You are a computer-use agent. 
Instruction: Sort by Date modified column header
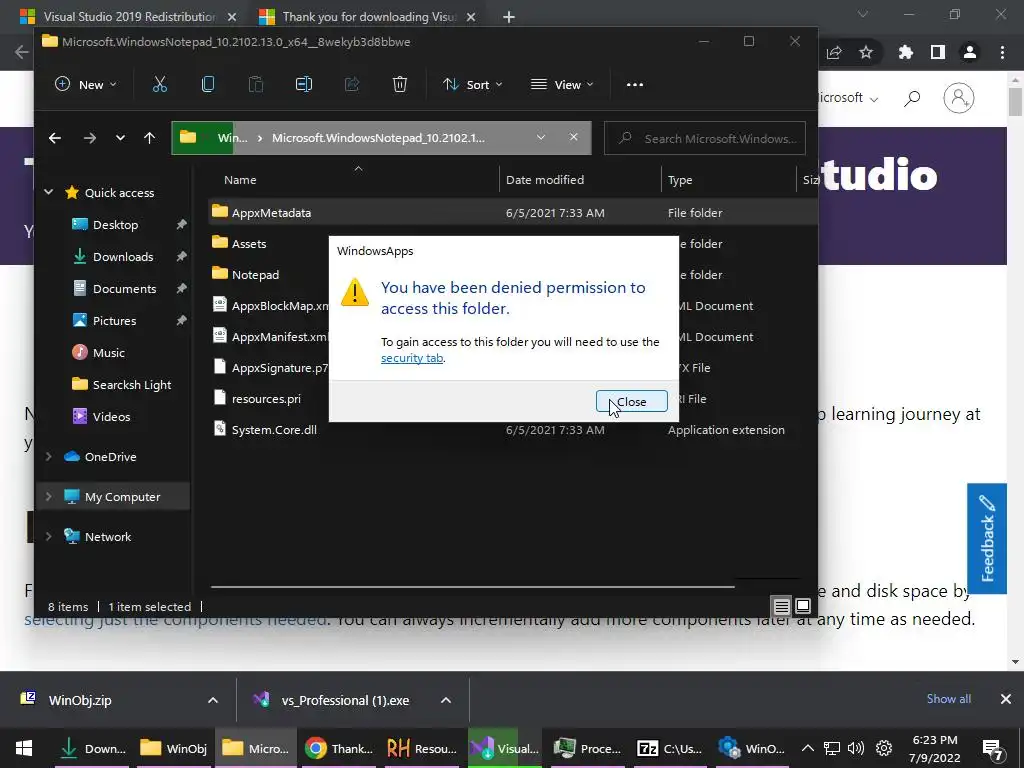coord(545,180)
